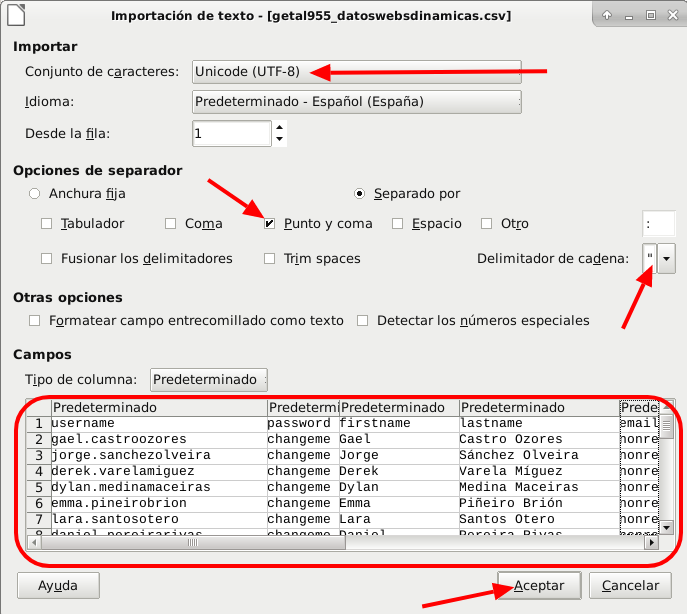Image resolution: width=687 pixels, height=614 pixels.
Task: Click the roll-up arrow window button
Action: [607, 15]
